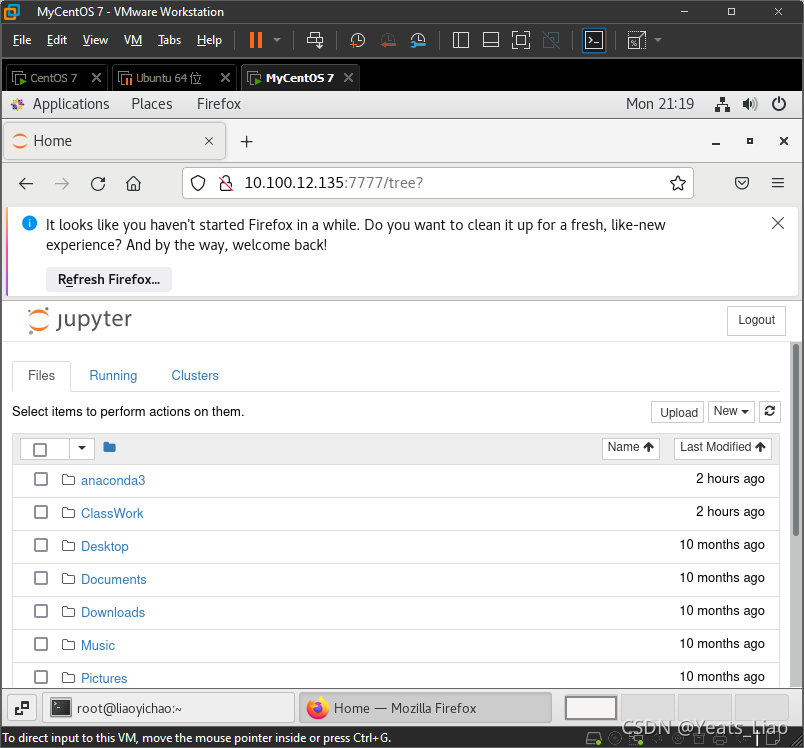Click the address bar URL

click(x=334, y=183)
